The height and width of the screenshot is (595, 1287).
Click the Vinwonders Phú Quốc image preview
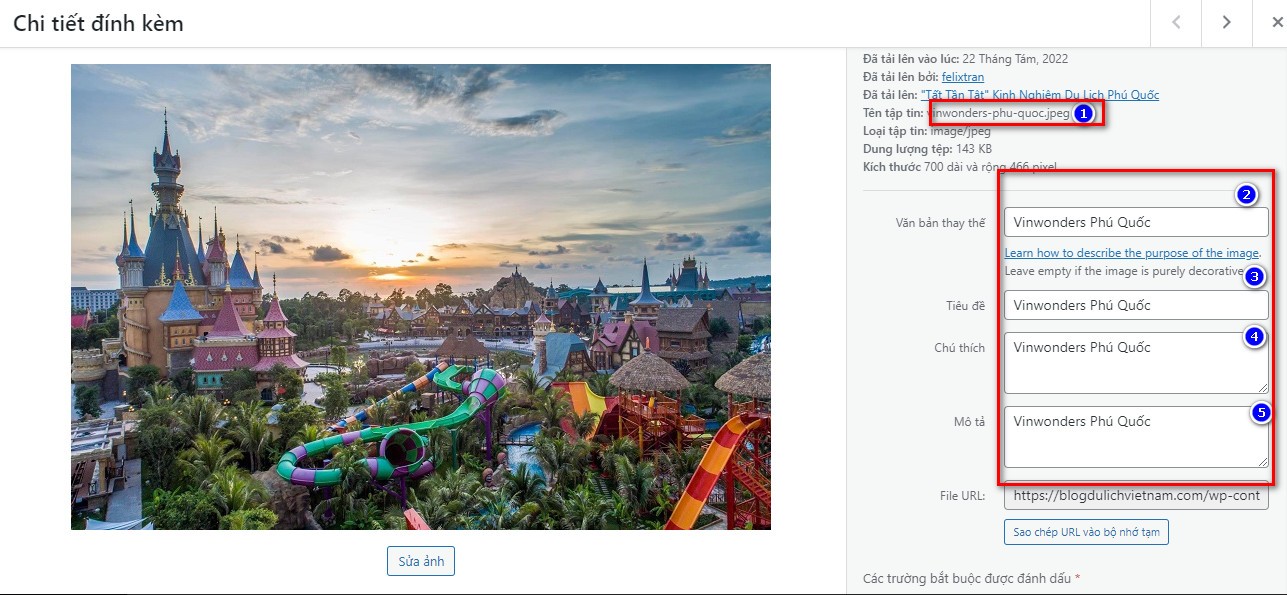point(421,297)
